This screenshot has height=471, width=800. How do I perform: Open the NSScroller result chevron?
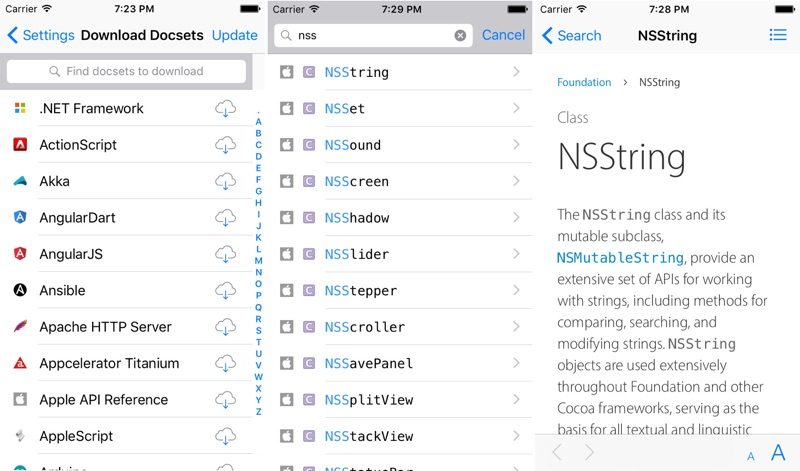516,327
